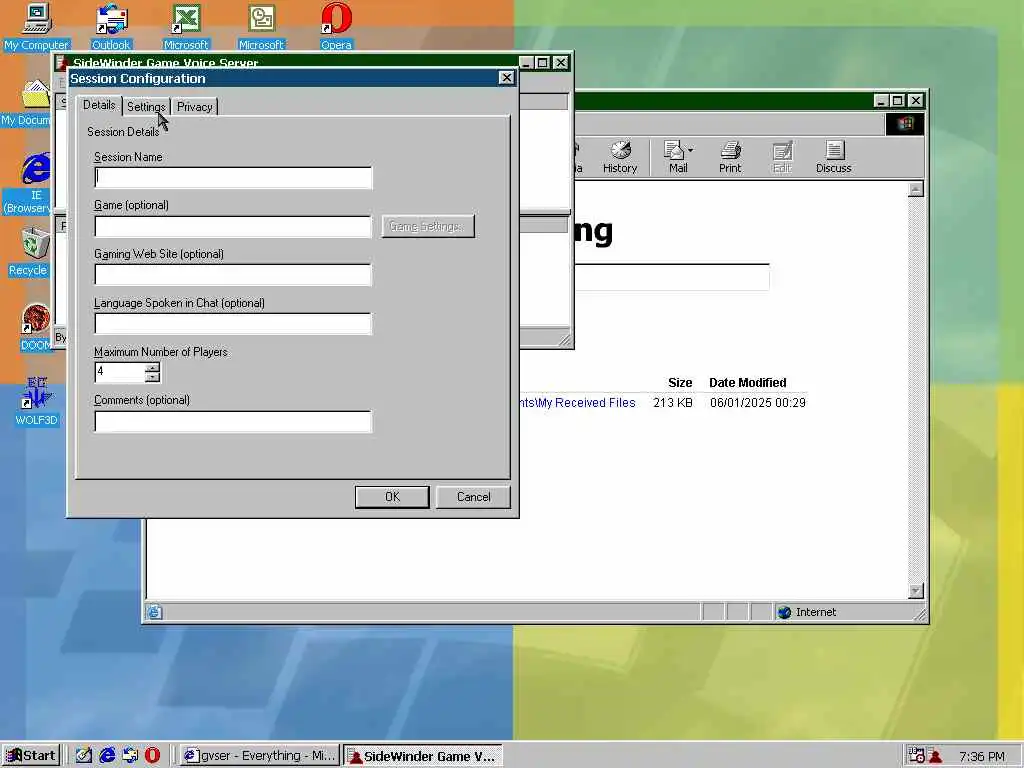Select the Microsoft Excel desktop shortcut
Screen dimensions: 1024x768
point(185,26)
